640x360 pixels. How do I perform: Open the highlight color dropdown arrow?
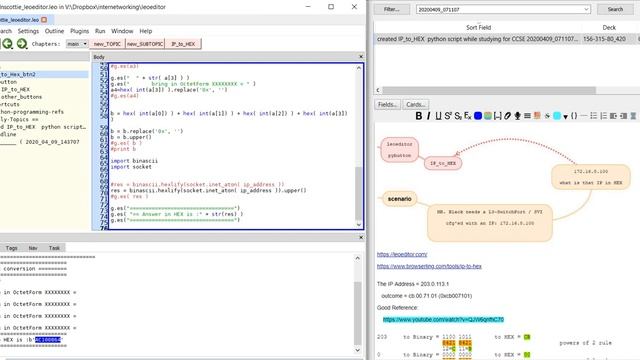tap(566, 117)
